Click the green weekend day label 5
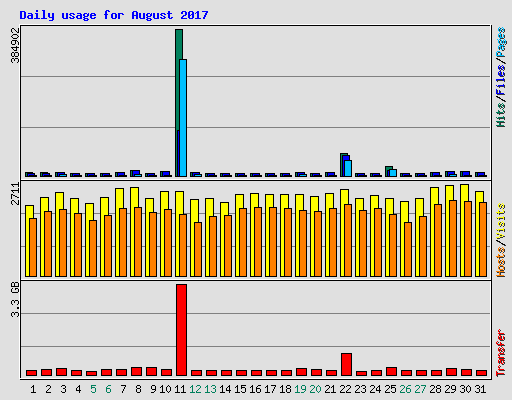This screenshot has width=512, height=400. (x=93, y=389)
